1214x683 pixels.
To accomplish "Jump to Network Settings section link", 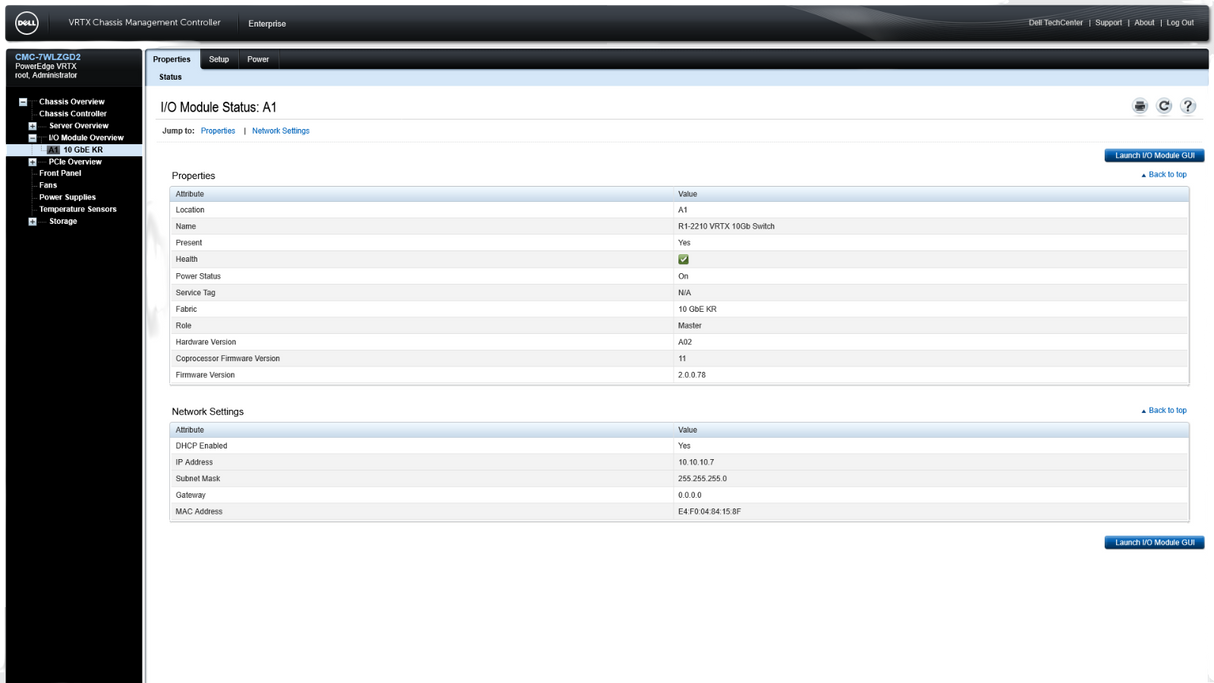I will (280, 131).
